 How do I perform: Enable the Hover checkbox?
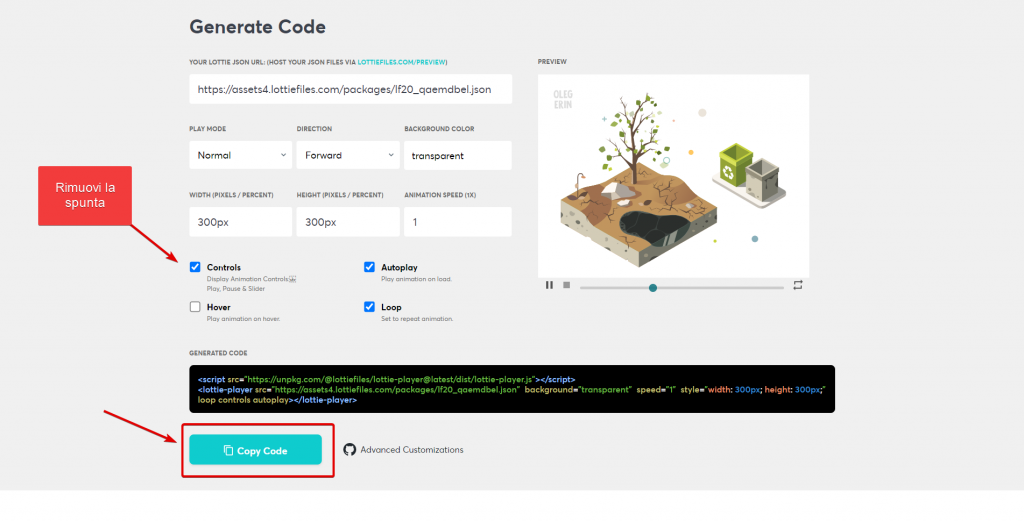[195, 307]
